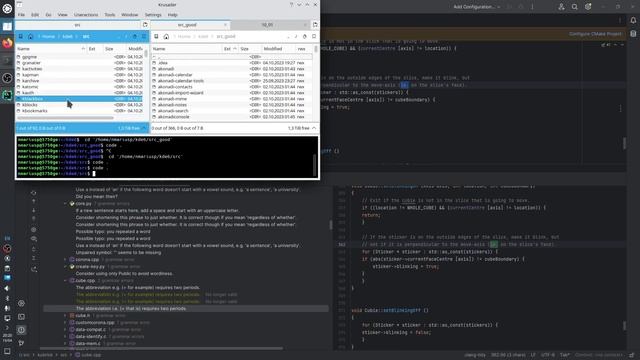Open the Terminal tool window icon in IDE
The width and height of the screenshot is (640, 360).
click(x=21, y=317)
